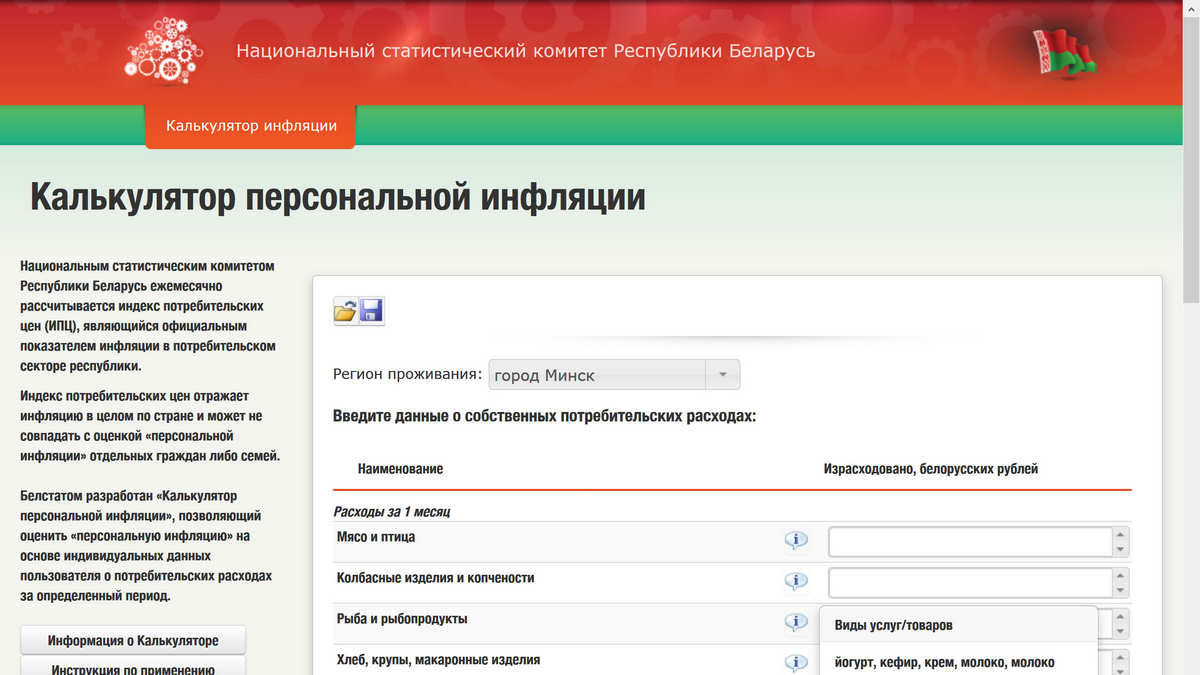Focus the Колбасные изделия и копчености expense field
This screenshot has width=1200, height=675.
(x=971, y=582)
